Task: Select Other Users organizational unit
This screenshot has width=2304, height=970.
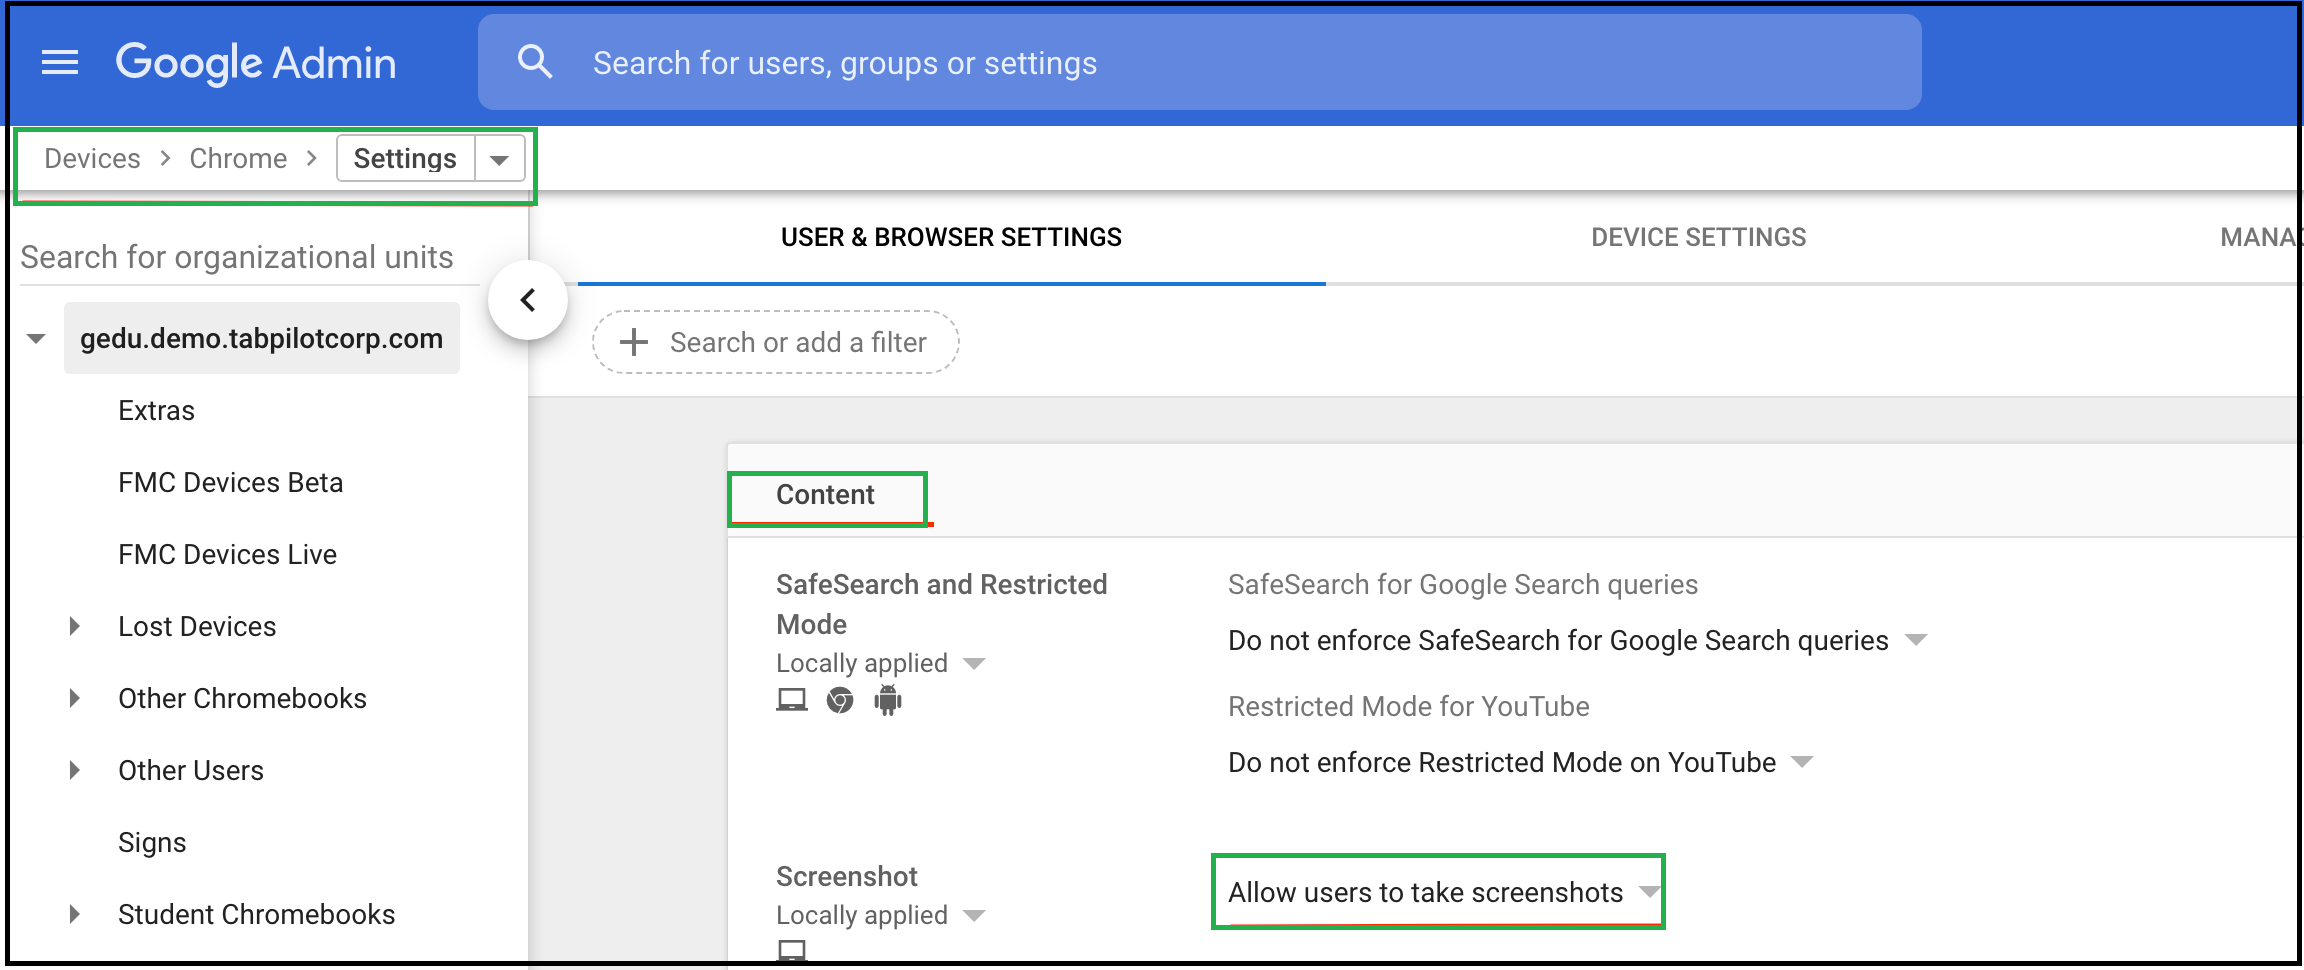Action: pos(191,770)
